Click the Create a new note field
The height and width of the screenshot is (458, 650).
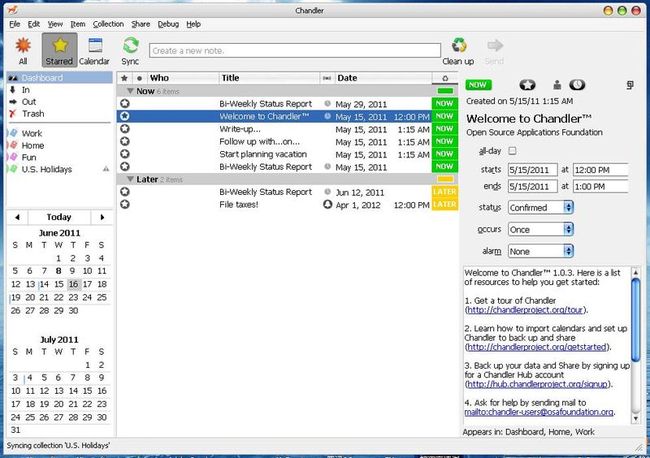(295, 51)
